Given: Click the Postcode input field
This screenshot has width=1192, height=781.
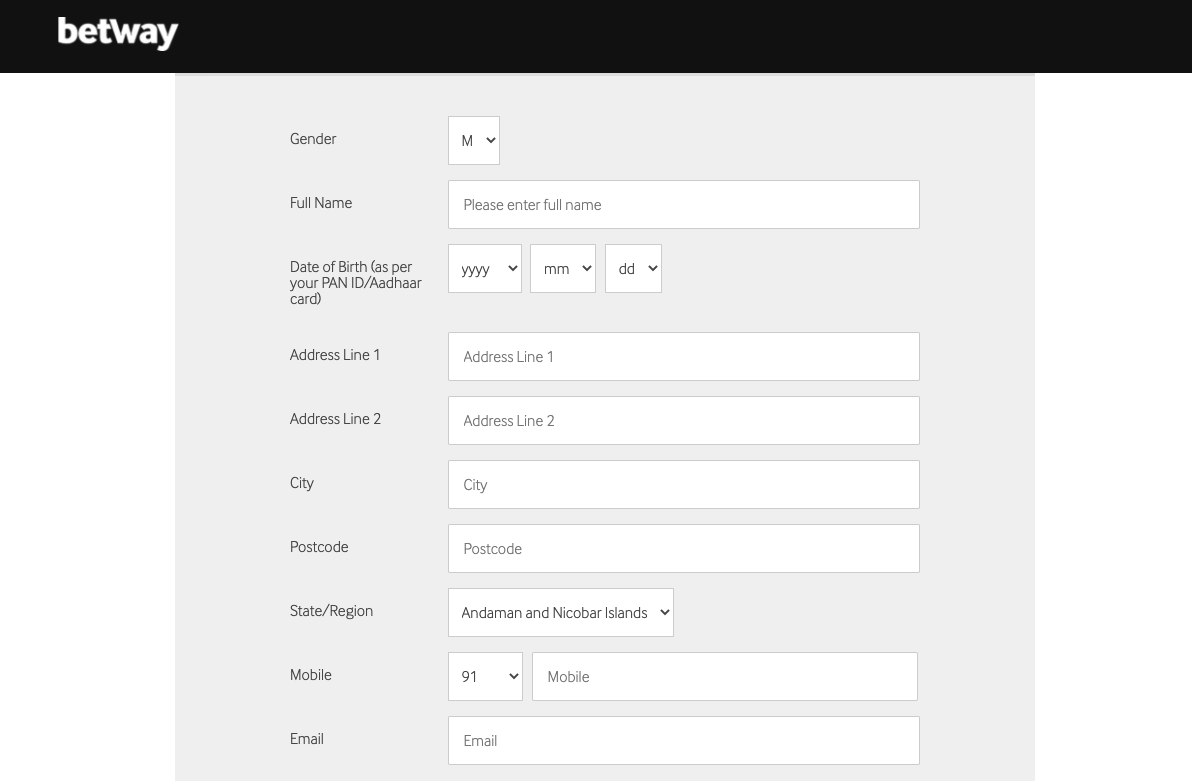Looking at the screenshot, I should coord(683,548).
